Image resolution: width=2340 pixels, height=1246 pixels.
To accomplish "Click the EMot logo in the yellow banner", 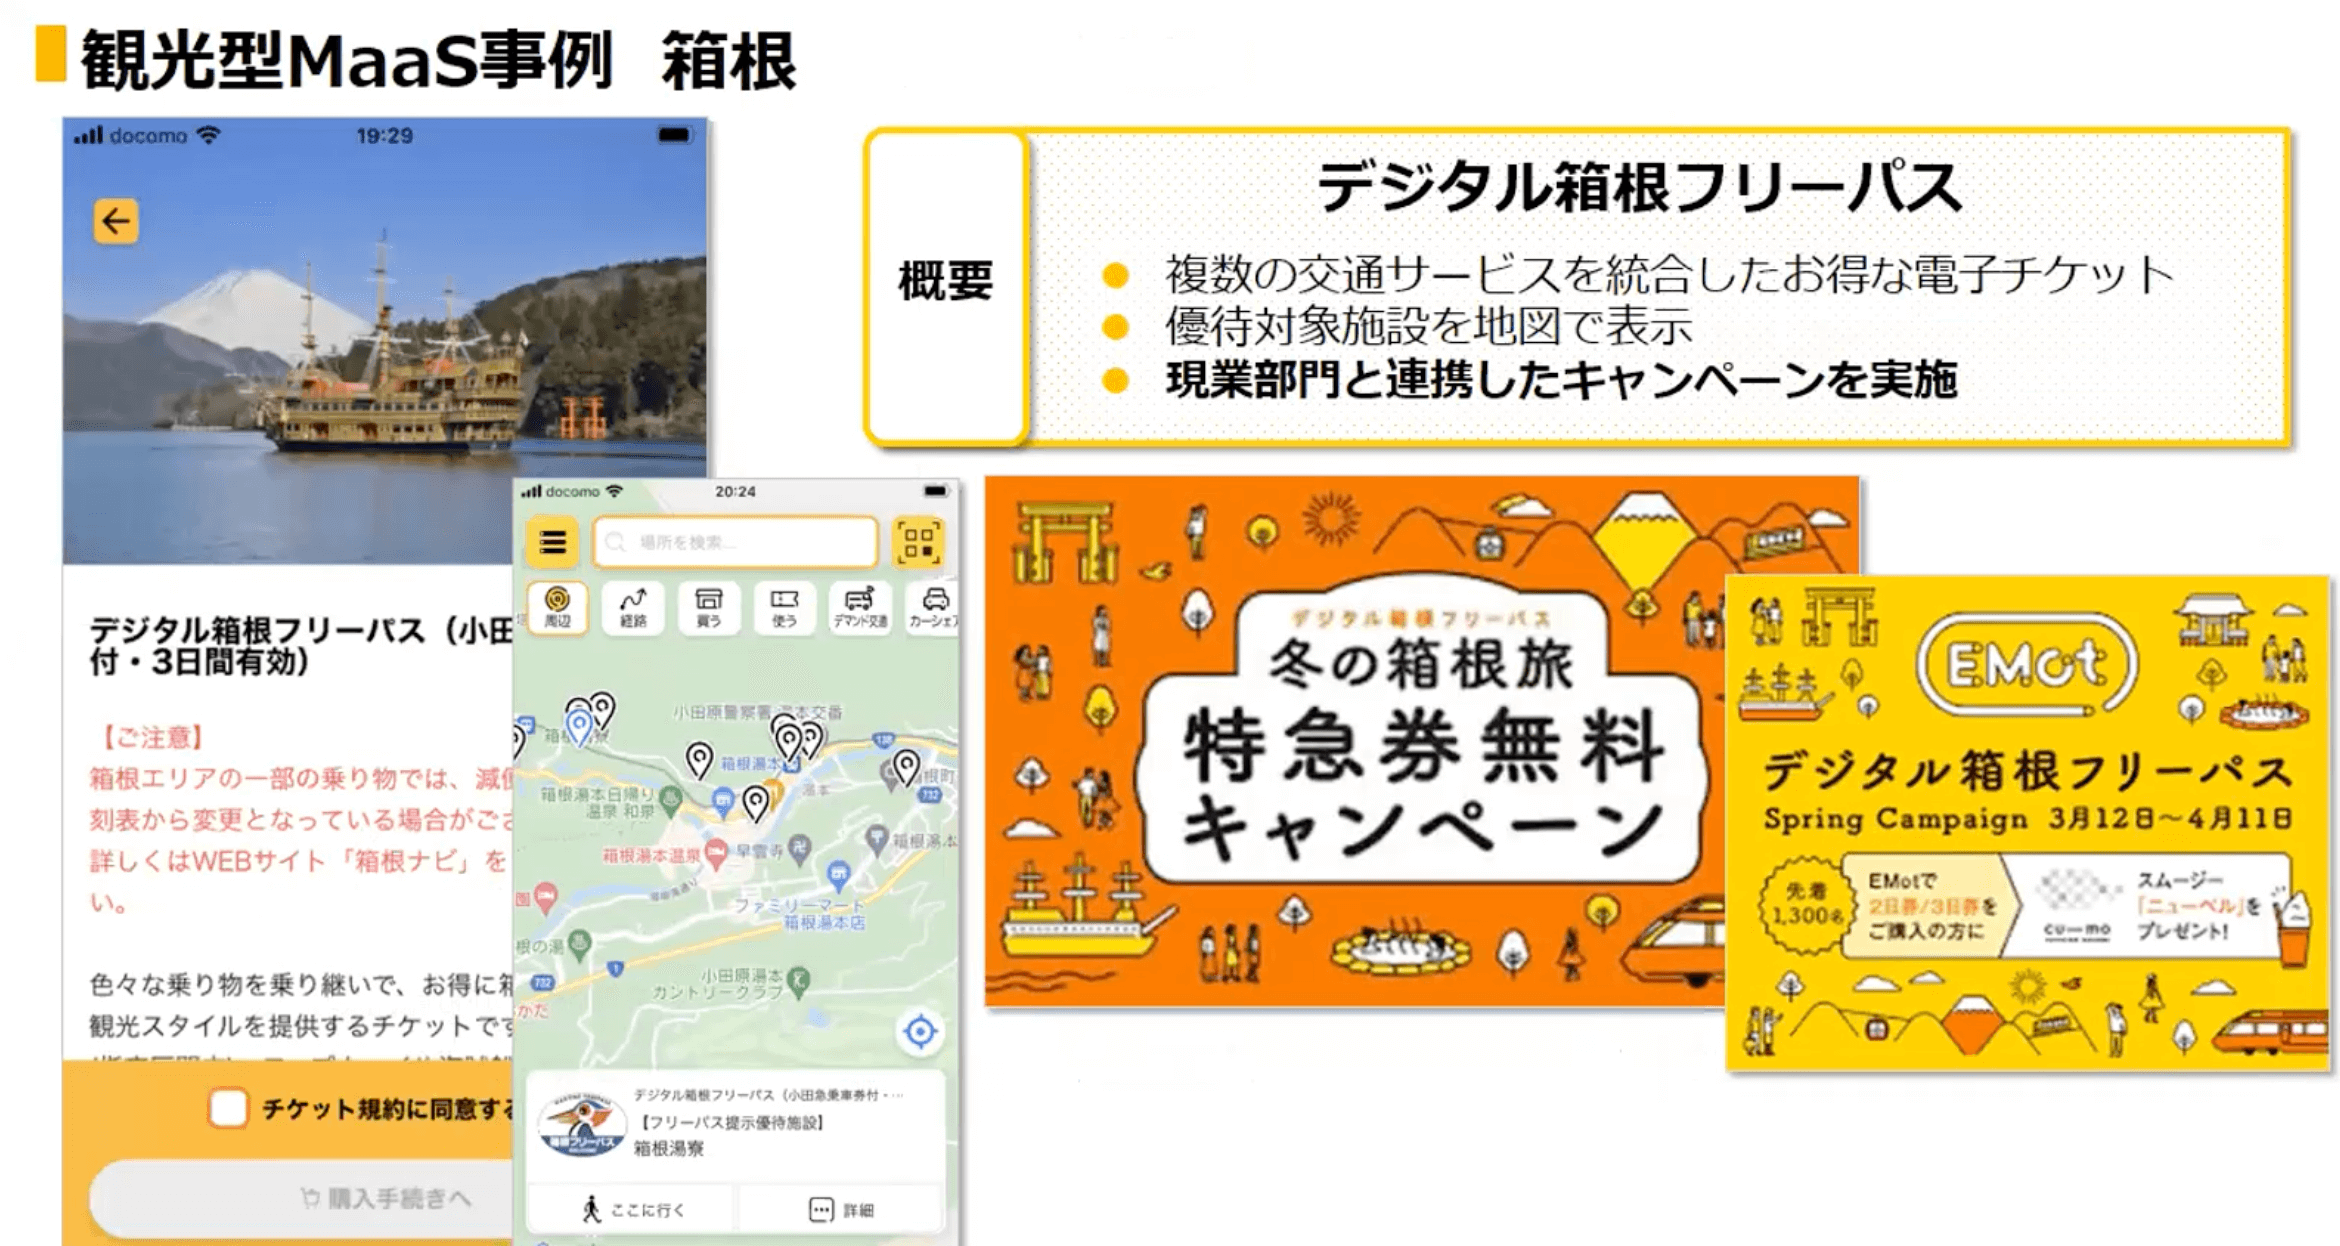I will [2027, 665].
